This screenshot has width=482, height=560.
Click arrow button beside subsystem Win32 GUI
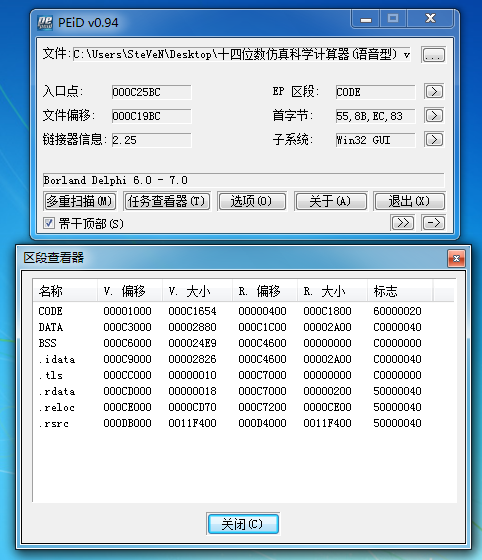pos(434,139)
